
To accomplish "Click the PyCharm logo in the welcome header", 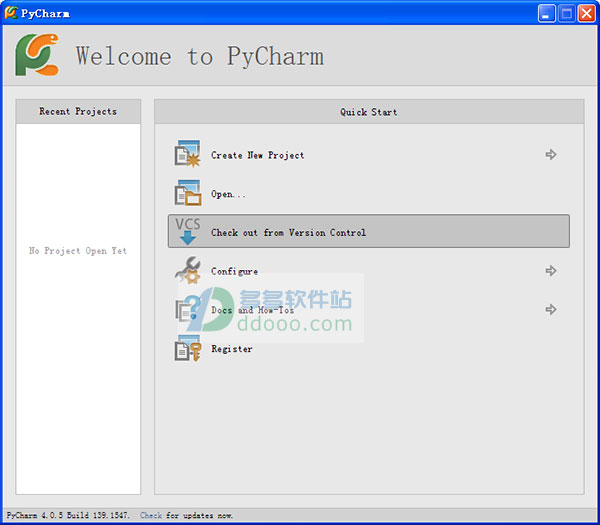I will [37, 55].
